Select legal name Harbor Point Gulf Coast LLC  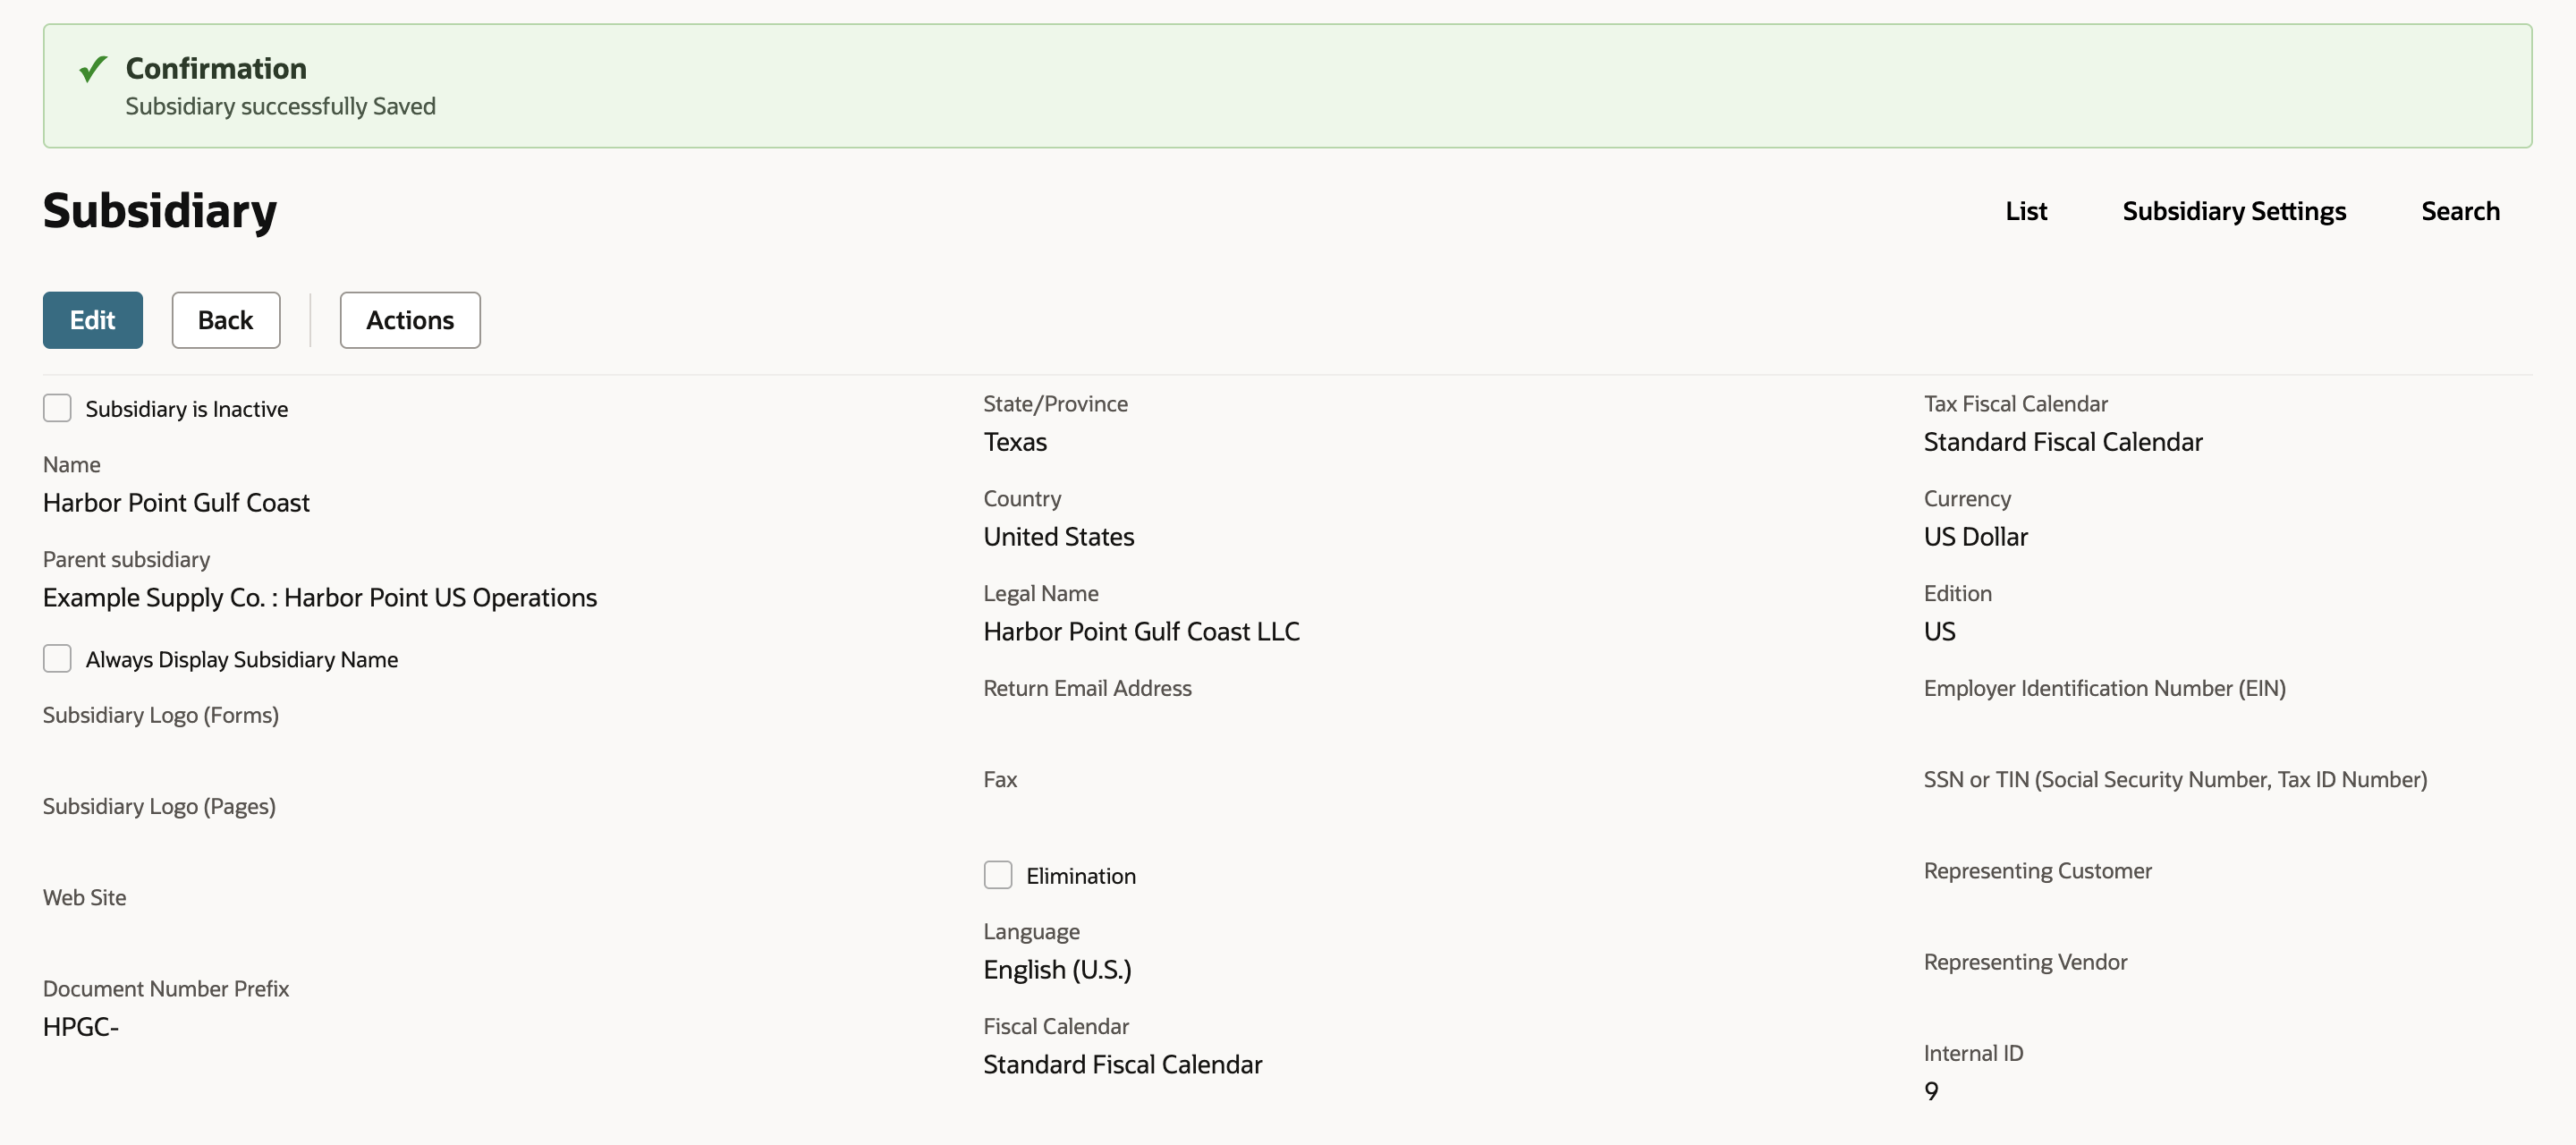[1142, 632]
